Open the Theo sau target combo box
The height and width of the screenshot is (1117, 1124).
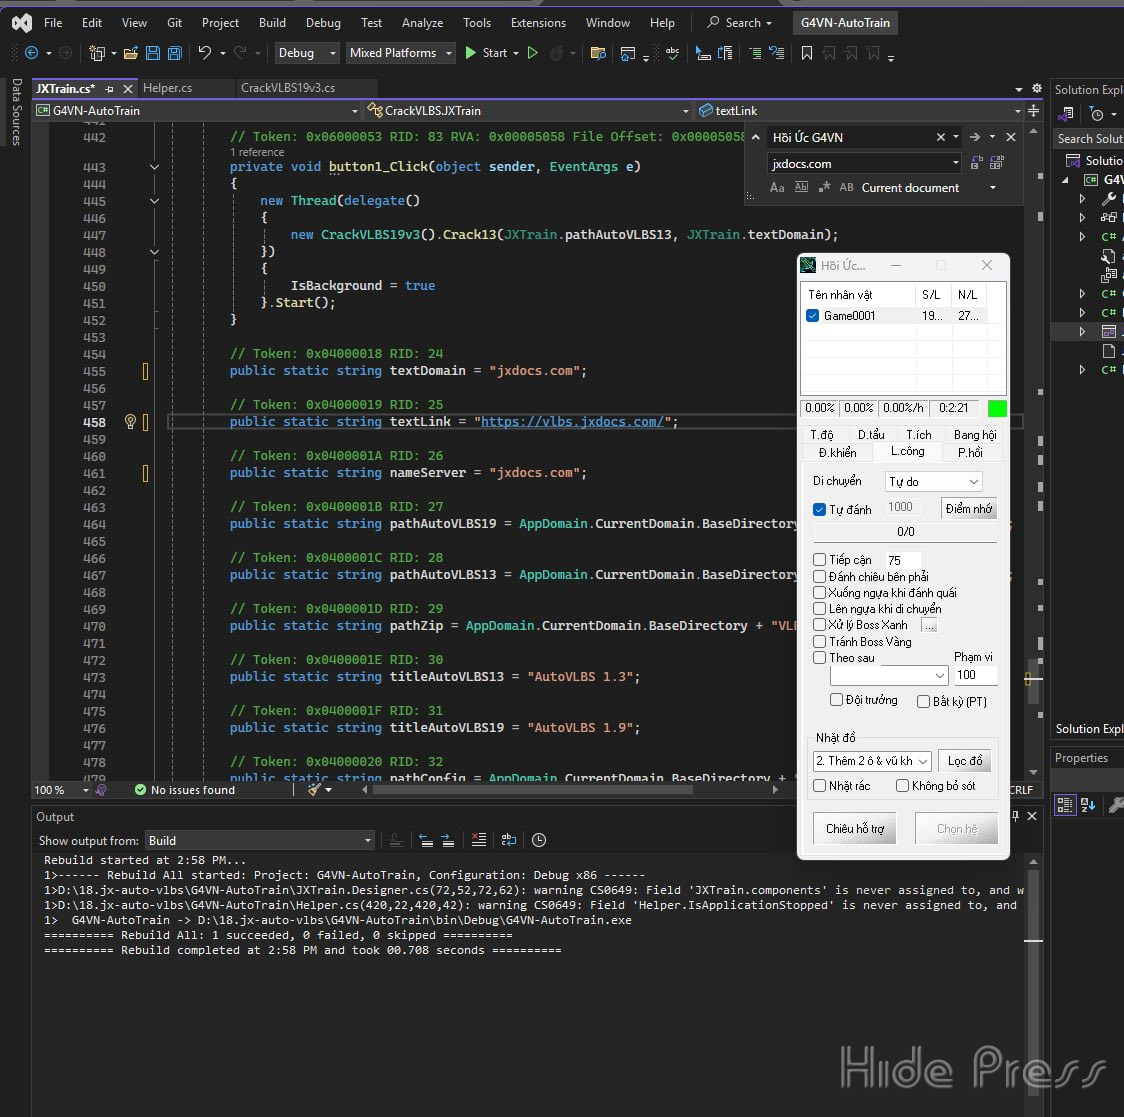click(889, 675)
